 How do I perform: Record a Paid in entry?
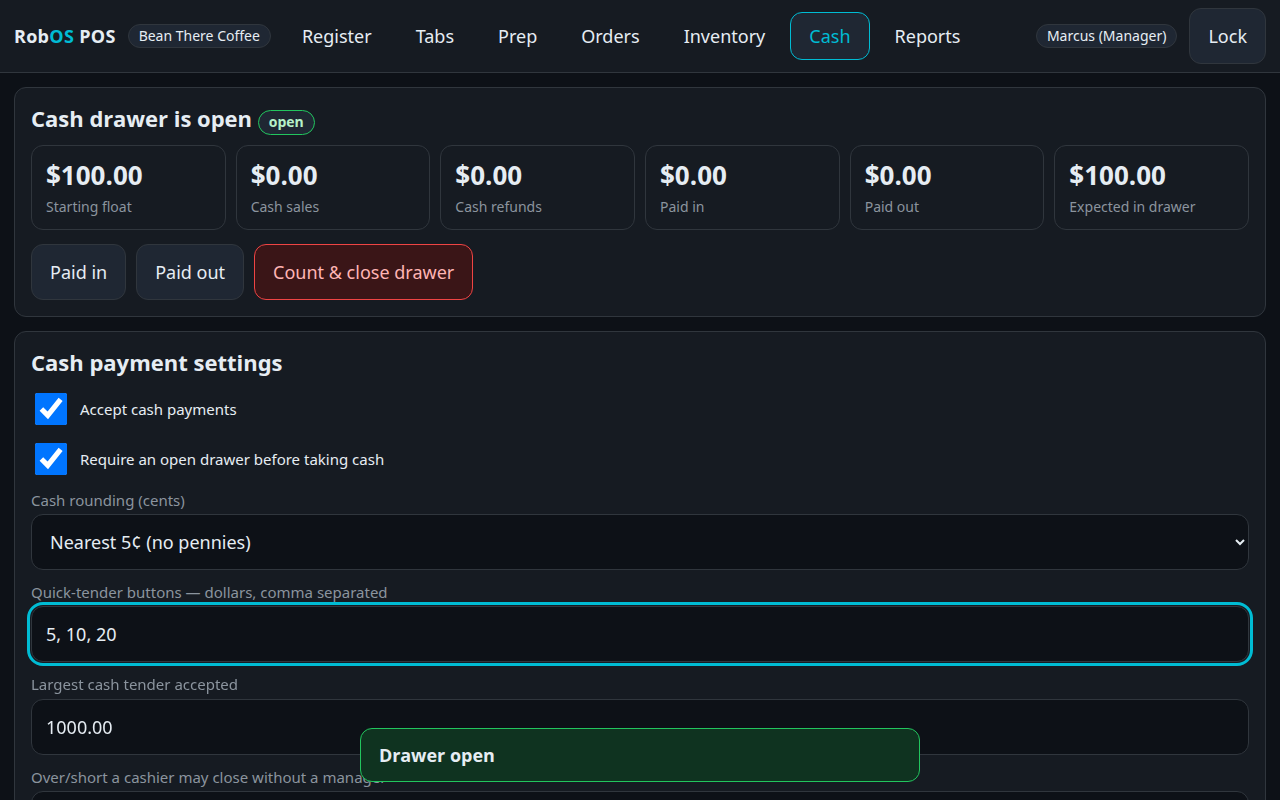[x=79, y=272]
